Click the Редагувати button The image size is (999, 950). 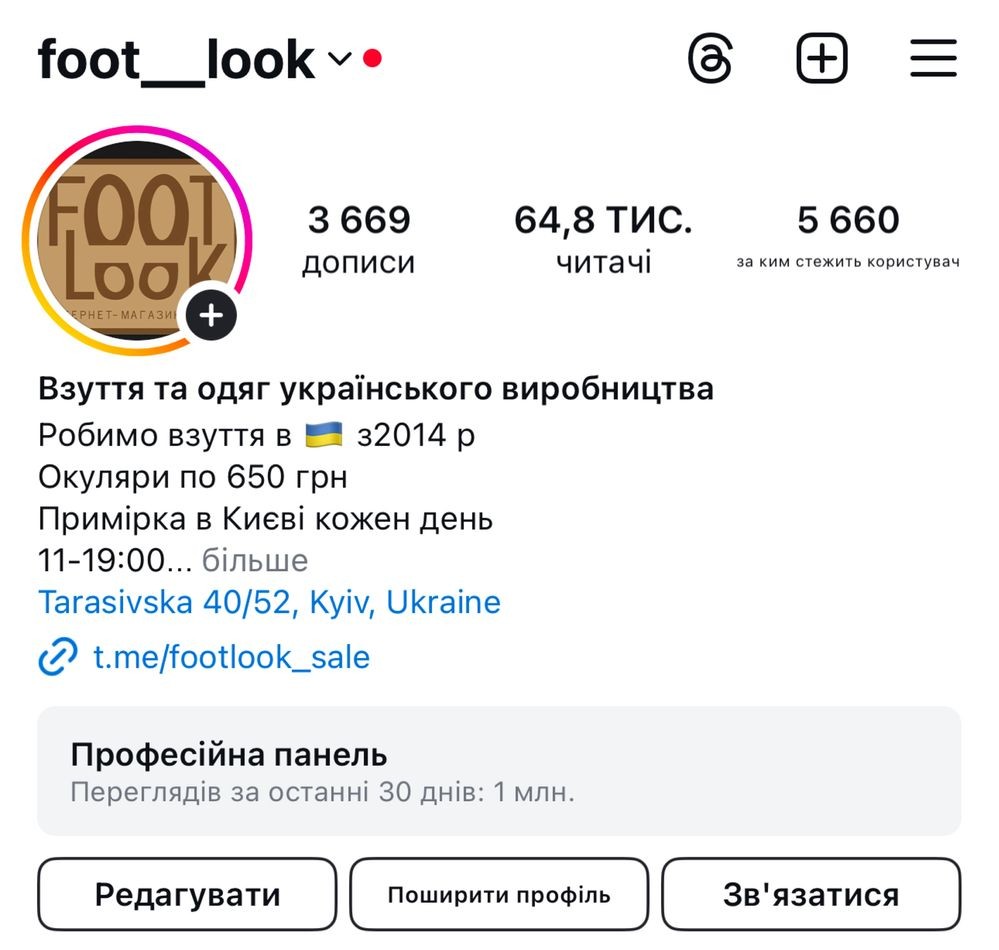point(187,895)
